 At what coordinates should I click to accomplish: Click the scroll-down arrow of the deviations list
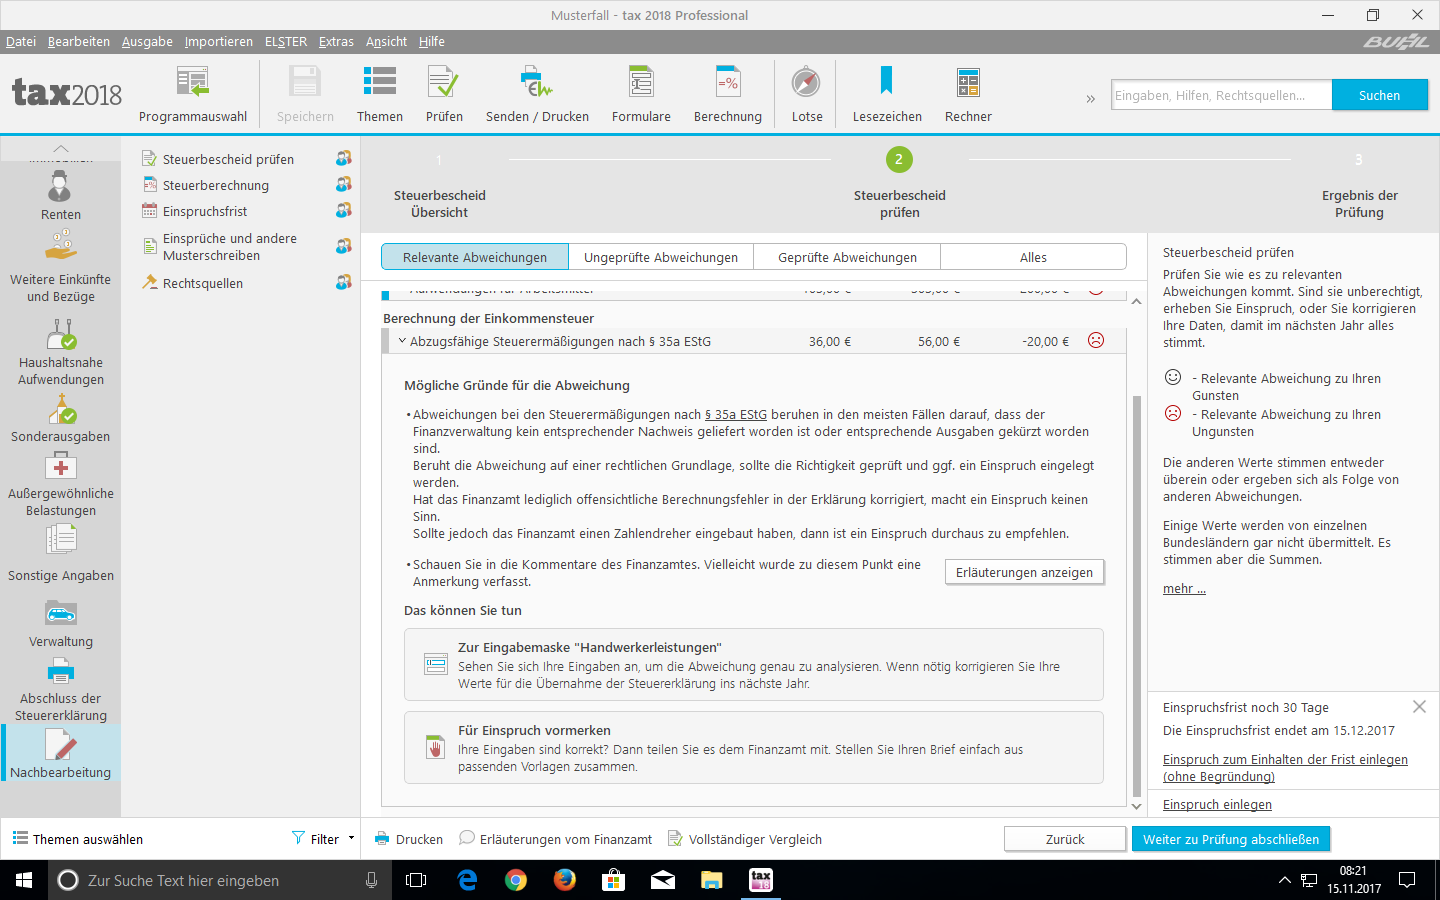click(x=1136, y=806)
